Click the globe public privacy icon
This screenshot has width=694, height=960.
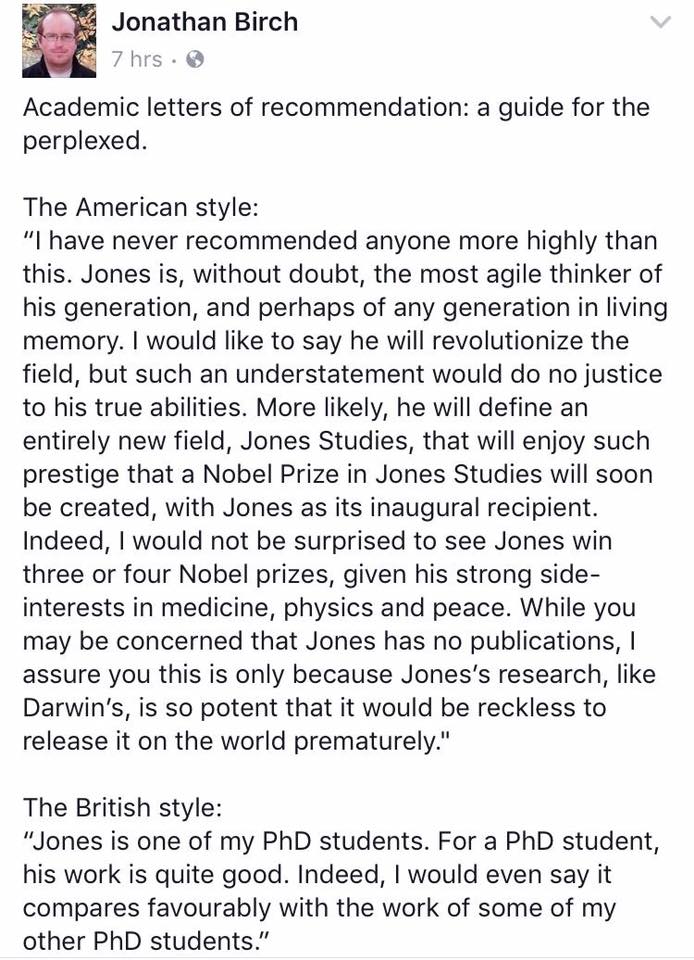click(195, 60)
